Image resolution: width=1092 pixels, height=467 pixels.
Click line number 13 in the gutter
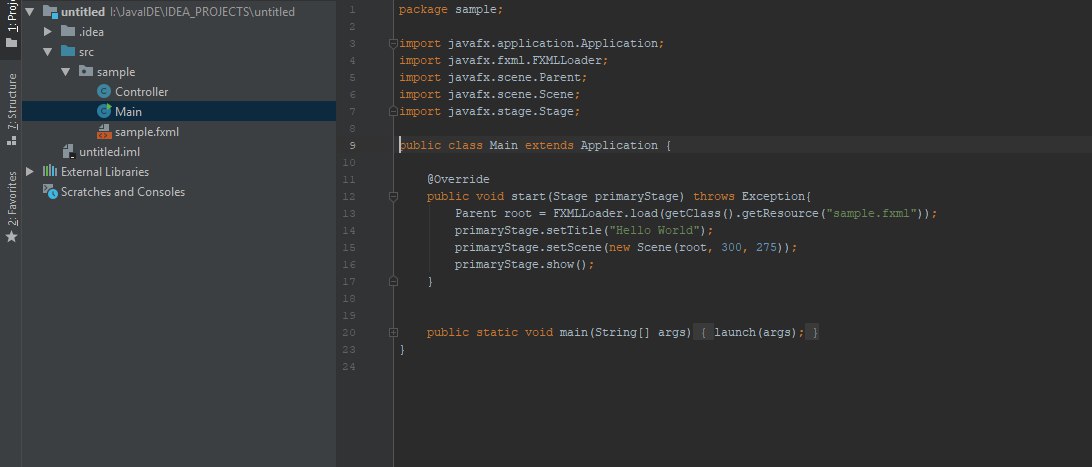(x=350, y=214)
